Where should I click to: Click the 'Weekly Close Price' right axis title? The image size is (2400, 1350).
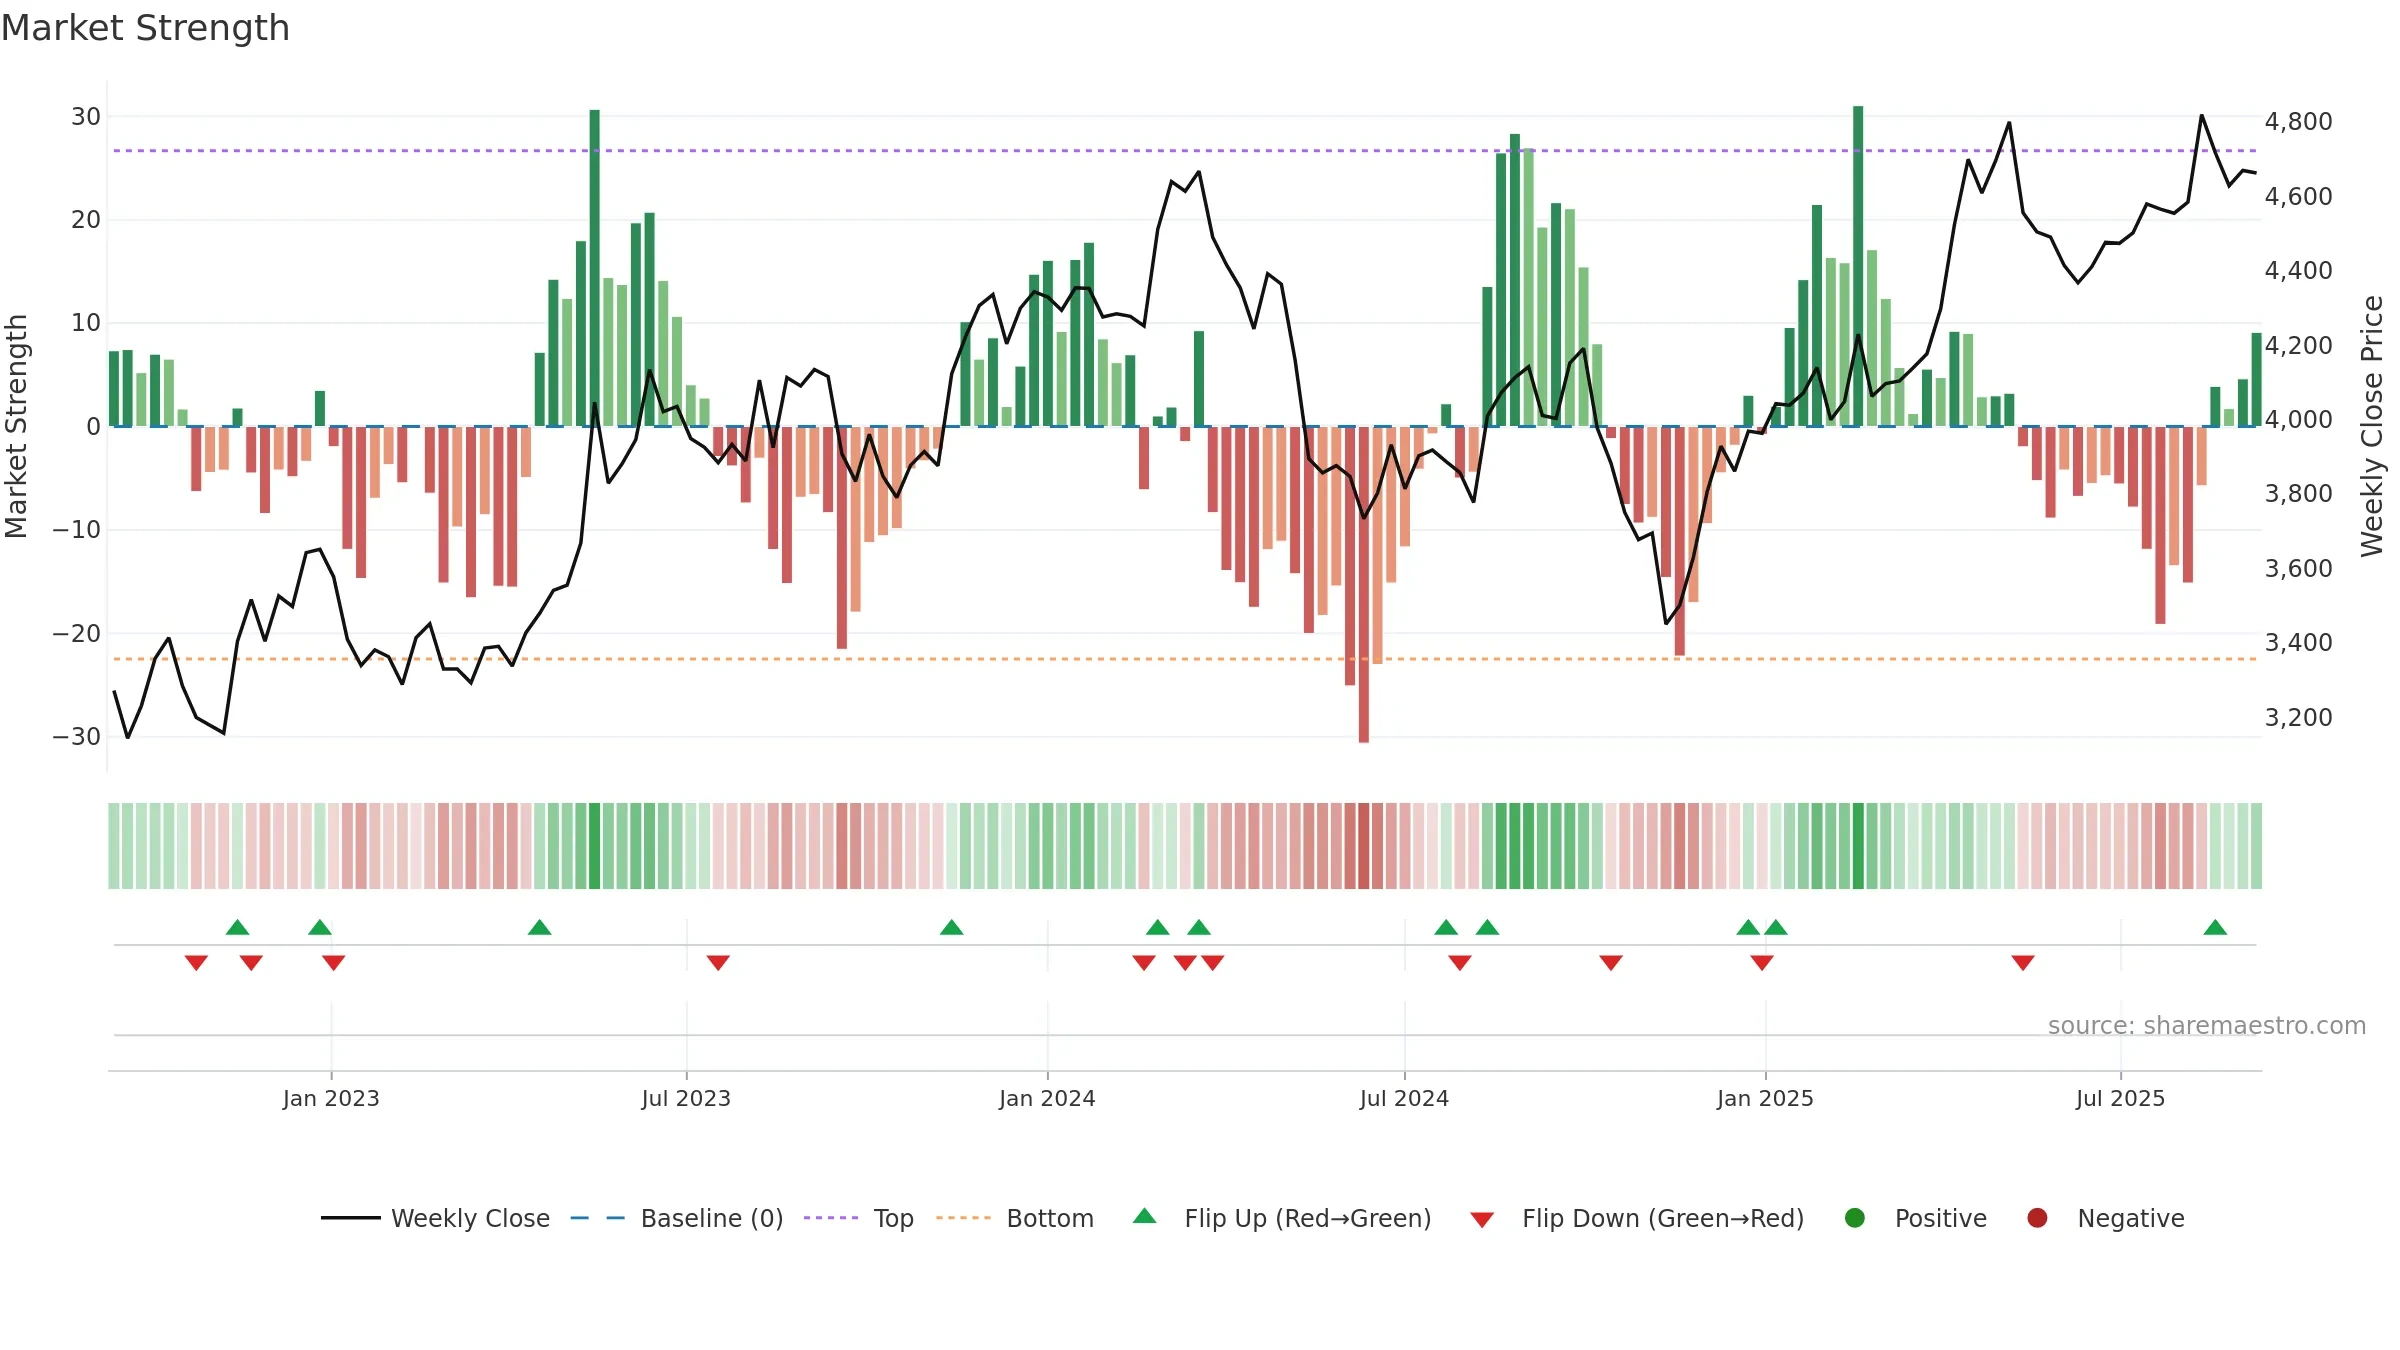tap(2372, 426)
